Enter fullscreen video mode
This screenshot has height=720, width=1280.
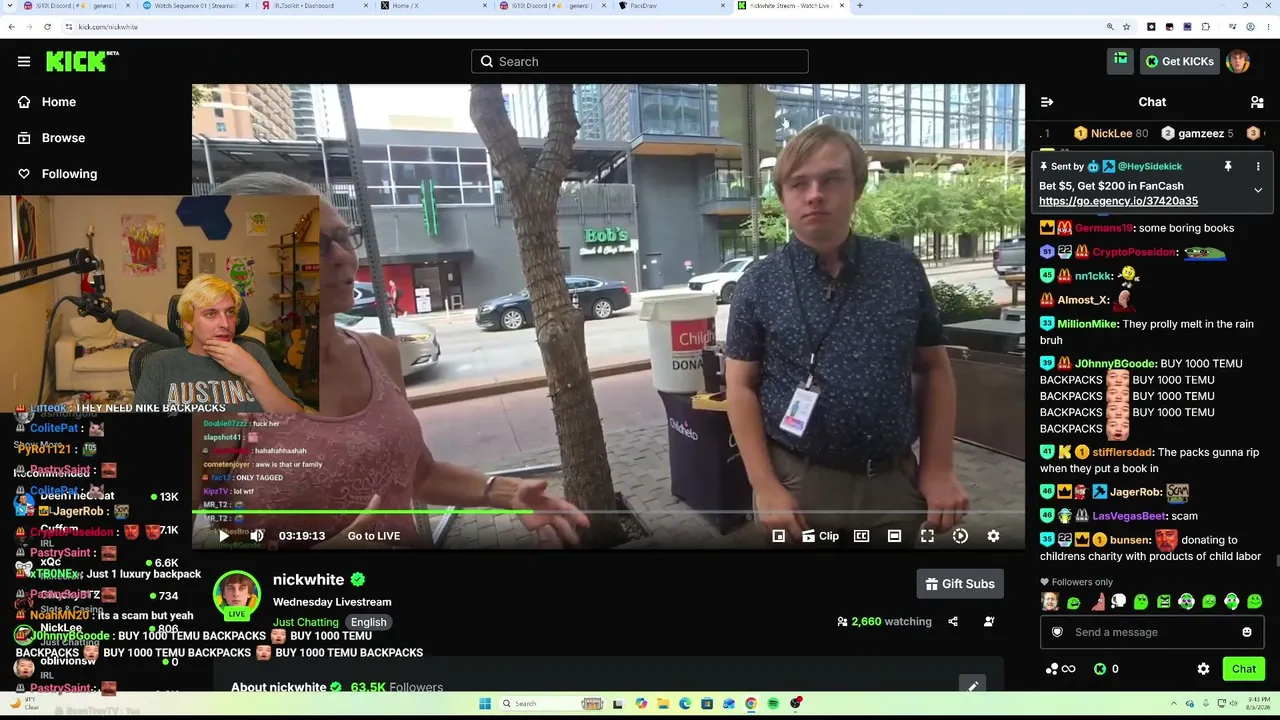click(927, 536)
